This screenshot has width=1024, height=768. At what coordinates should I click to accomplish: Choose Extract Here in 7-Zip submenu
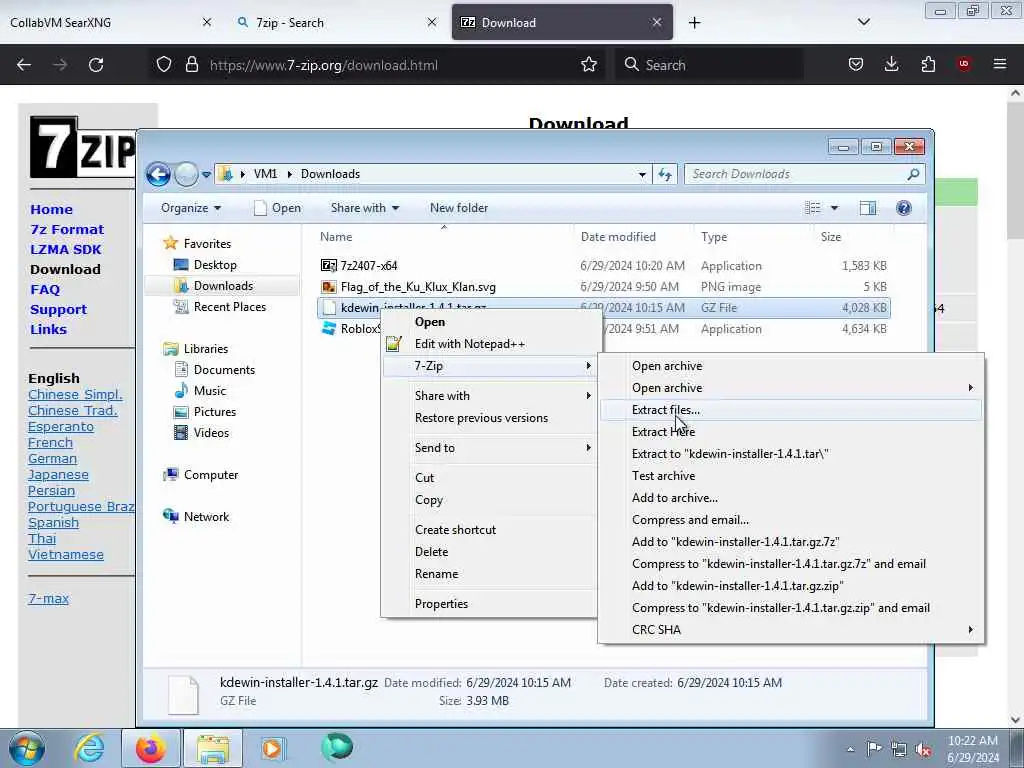[790, 432]
